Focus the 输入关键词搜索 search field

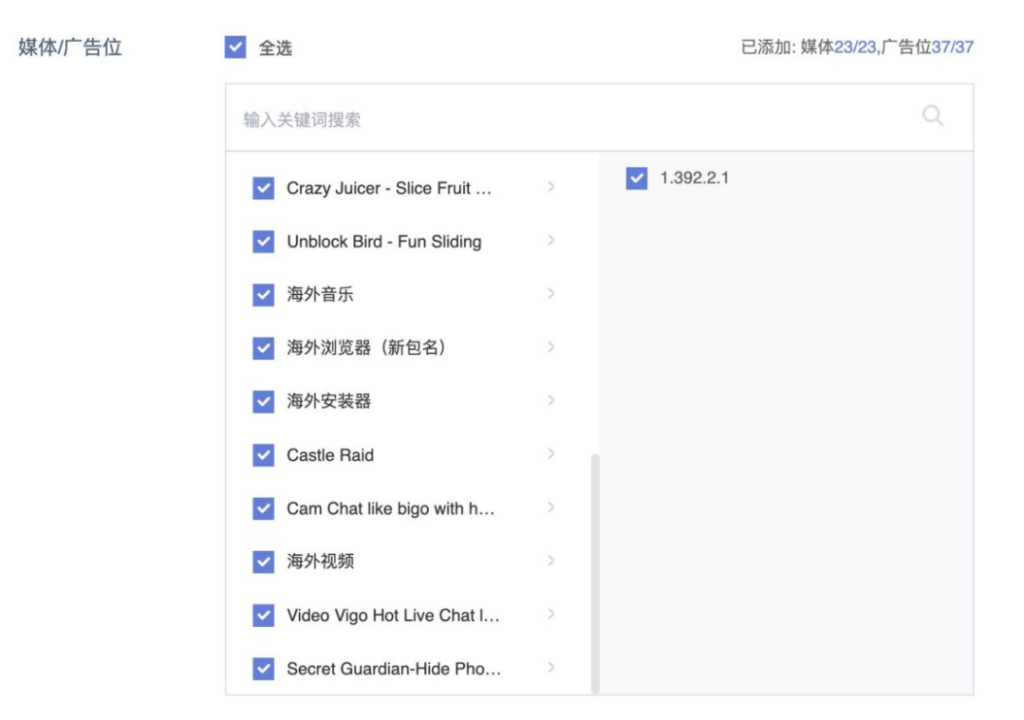coord(599,118)
